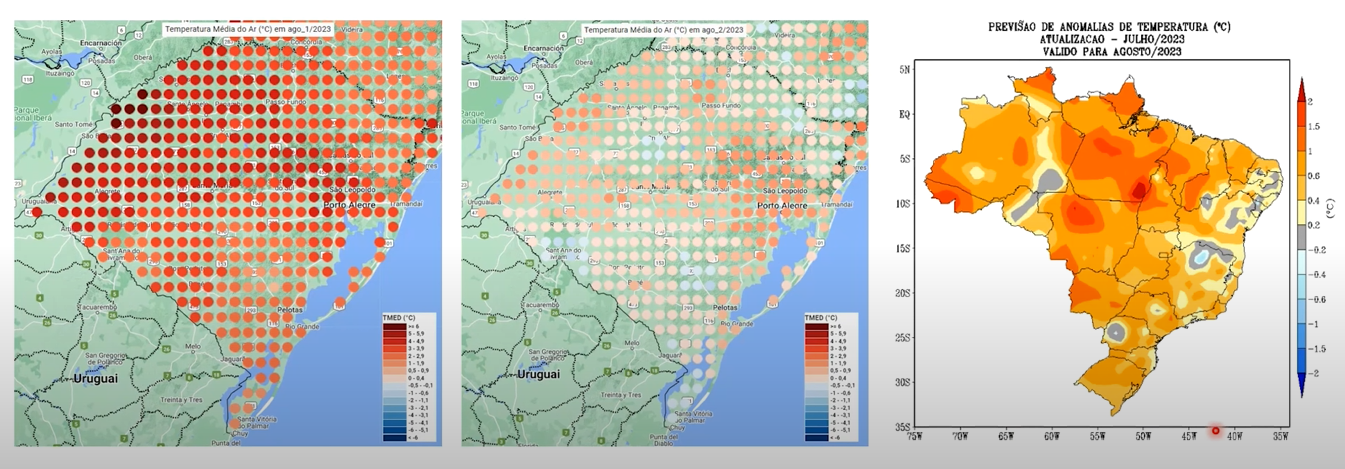Click the 55W longitude axis label
This screenshot has width=1345, height=469.
[x=1097, y=435]
